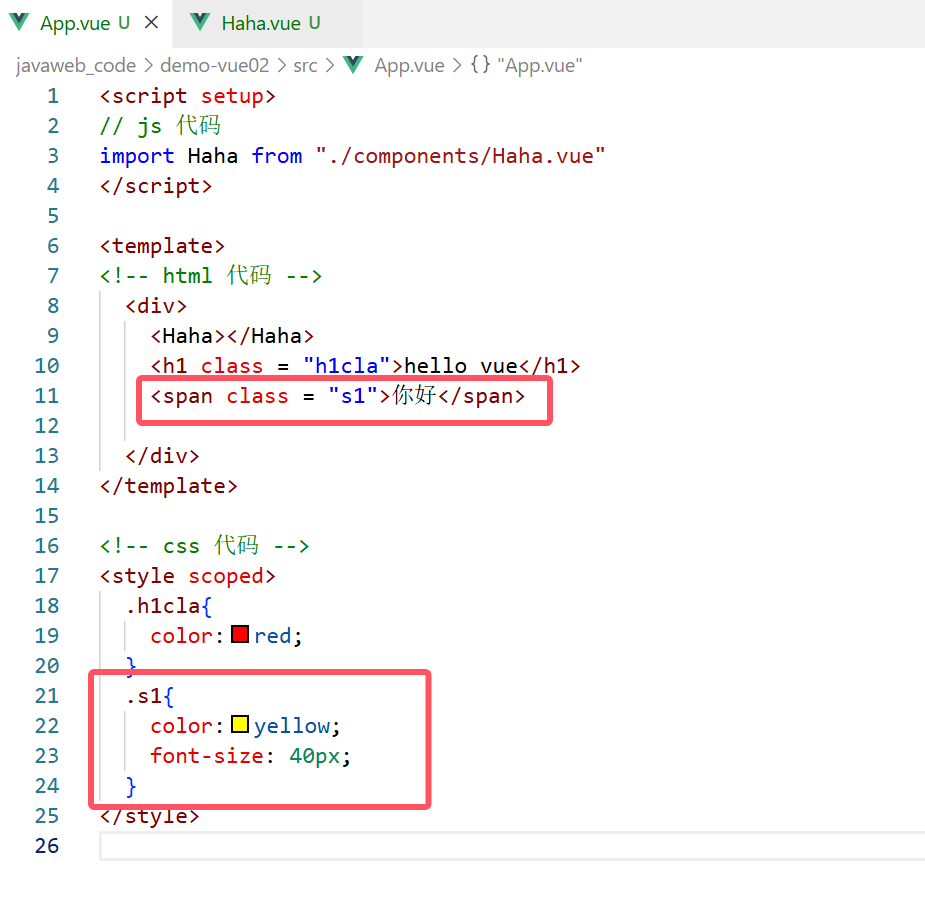Place cursor in empty line 26

pyautogui.click(x=512, y=845)
